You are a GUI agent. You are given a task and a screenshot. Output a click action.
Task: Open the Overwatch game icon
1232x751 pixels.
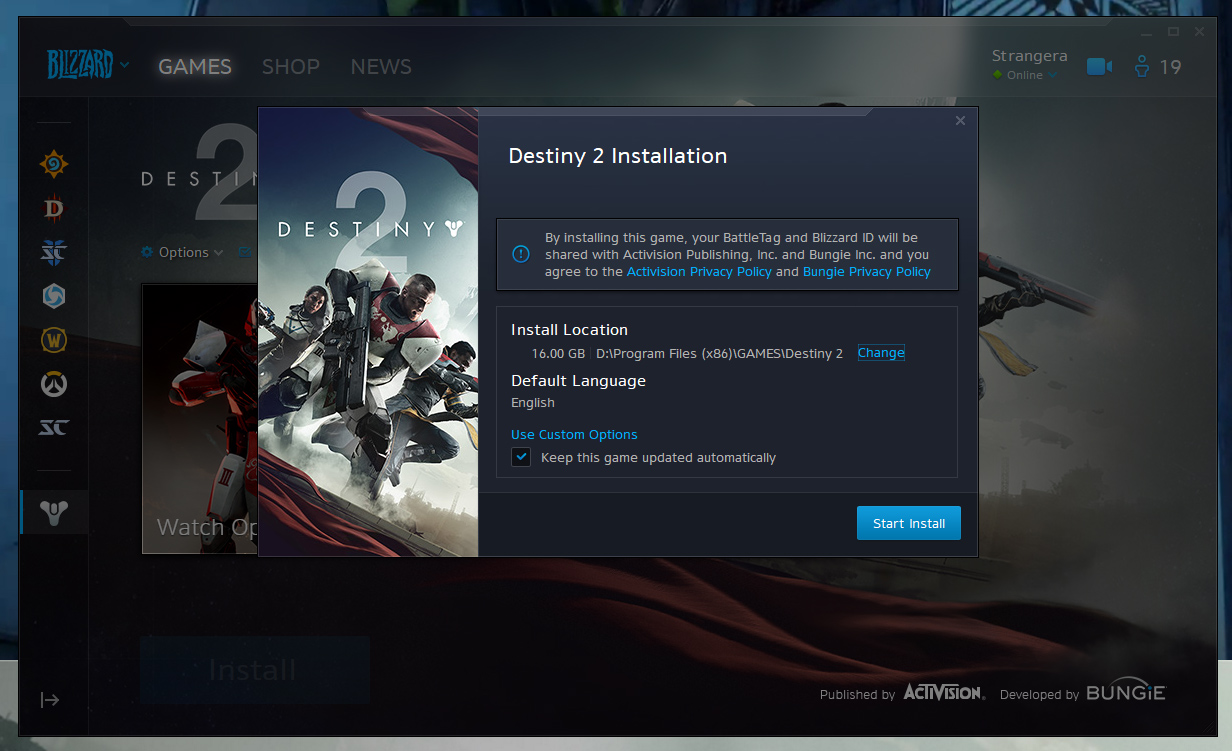54,384
